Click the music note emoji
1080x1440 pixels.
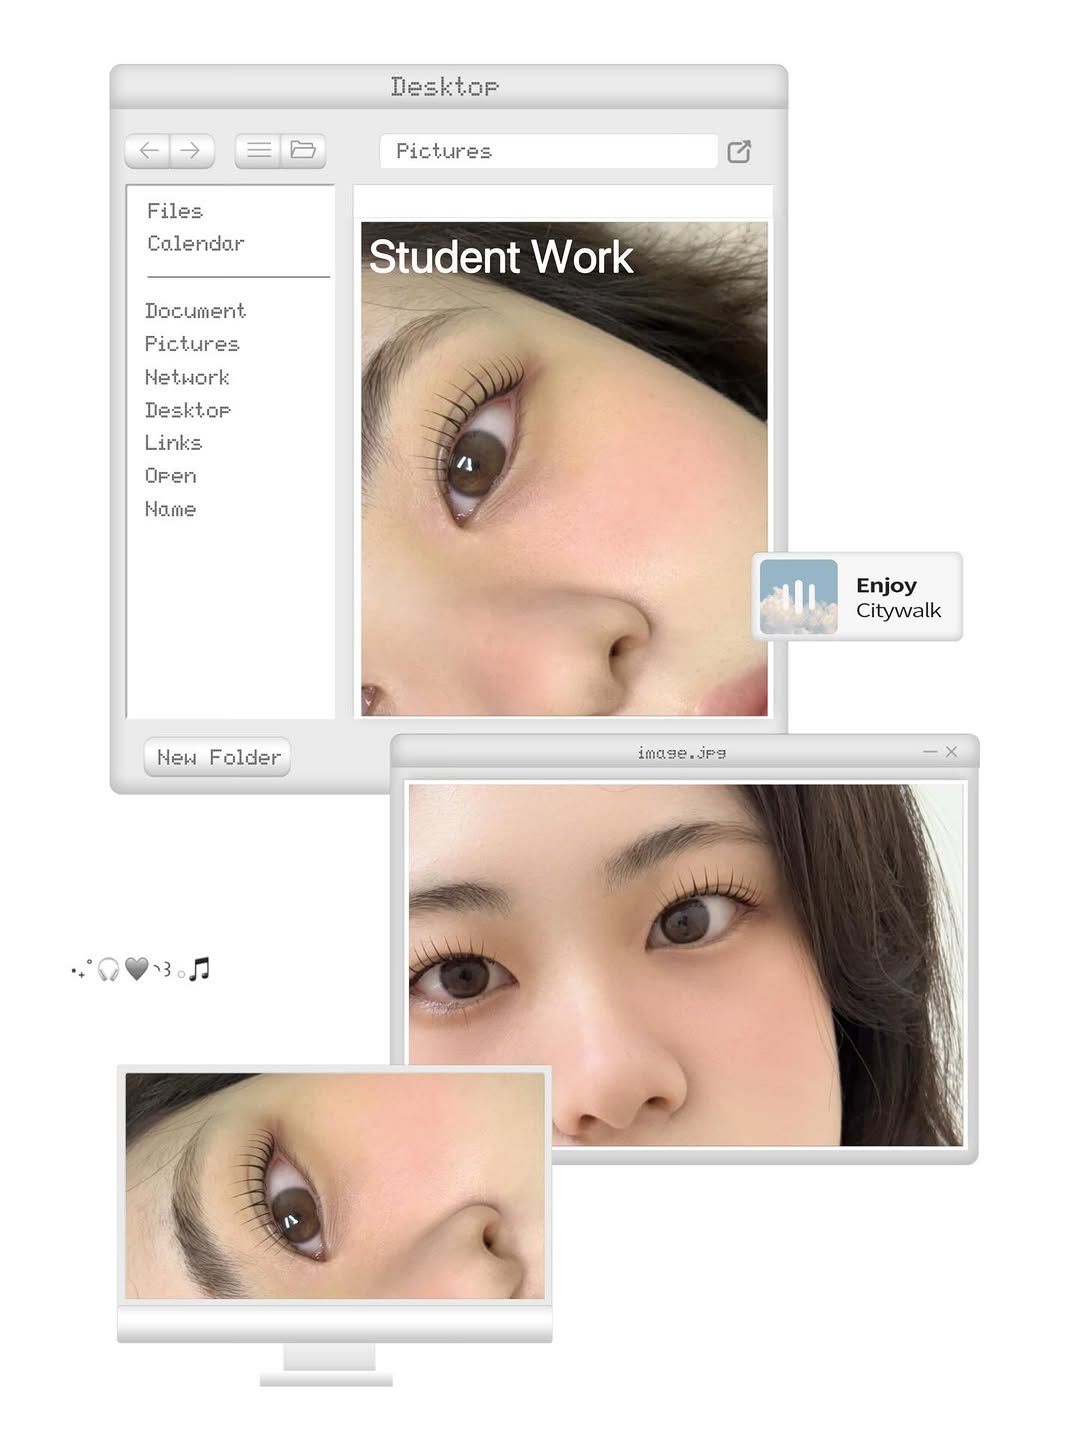click(x=200, y=968)
